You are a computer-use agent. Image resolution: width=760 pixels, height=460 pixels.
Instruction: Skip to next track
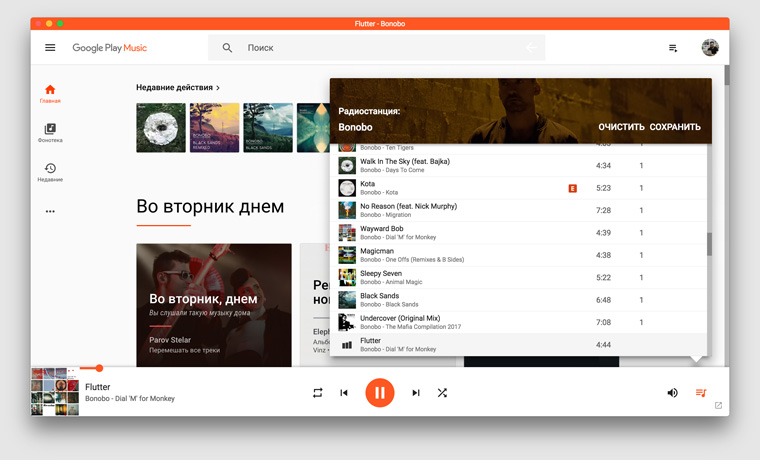[415, 393]
